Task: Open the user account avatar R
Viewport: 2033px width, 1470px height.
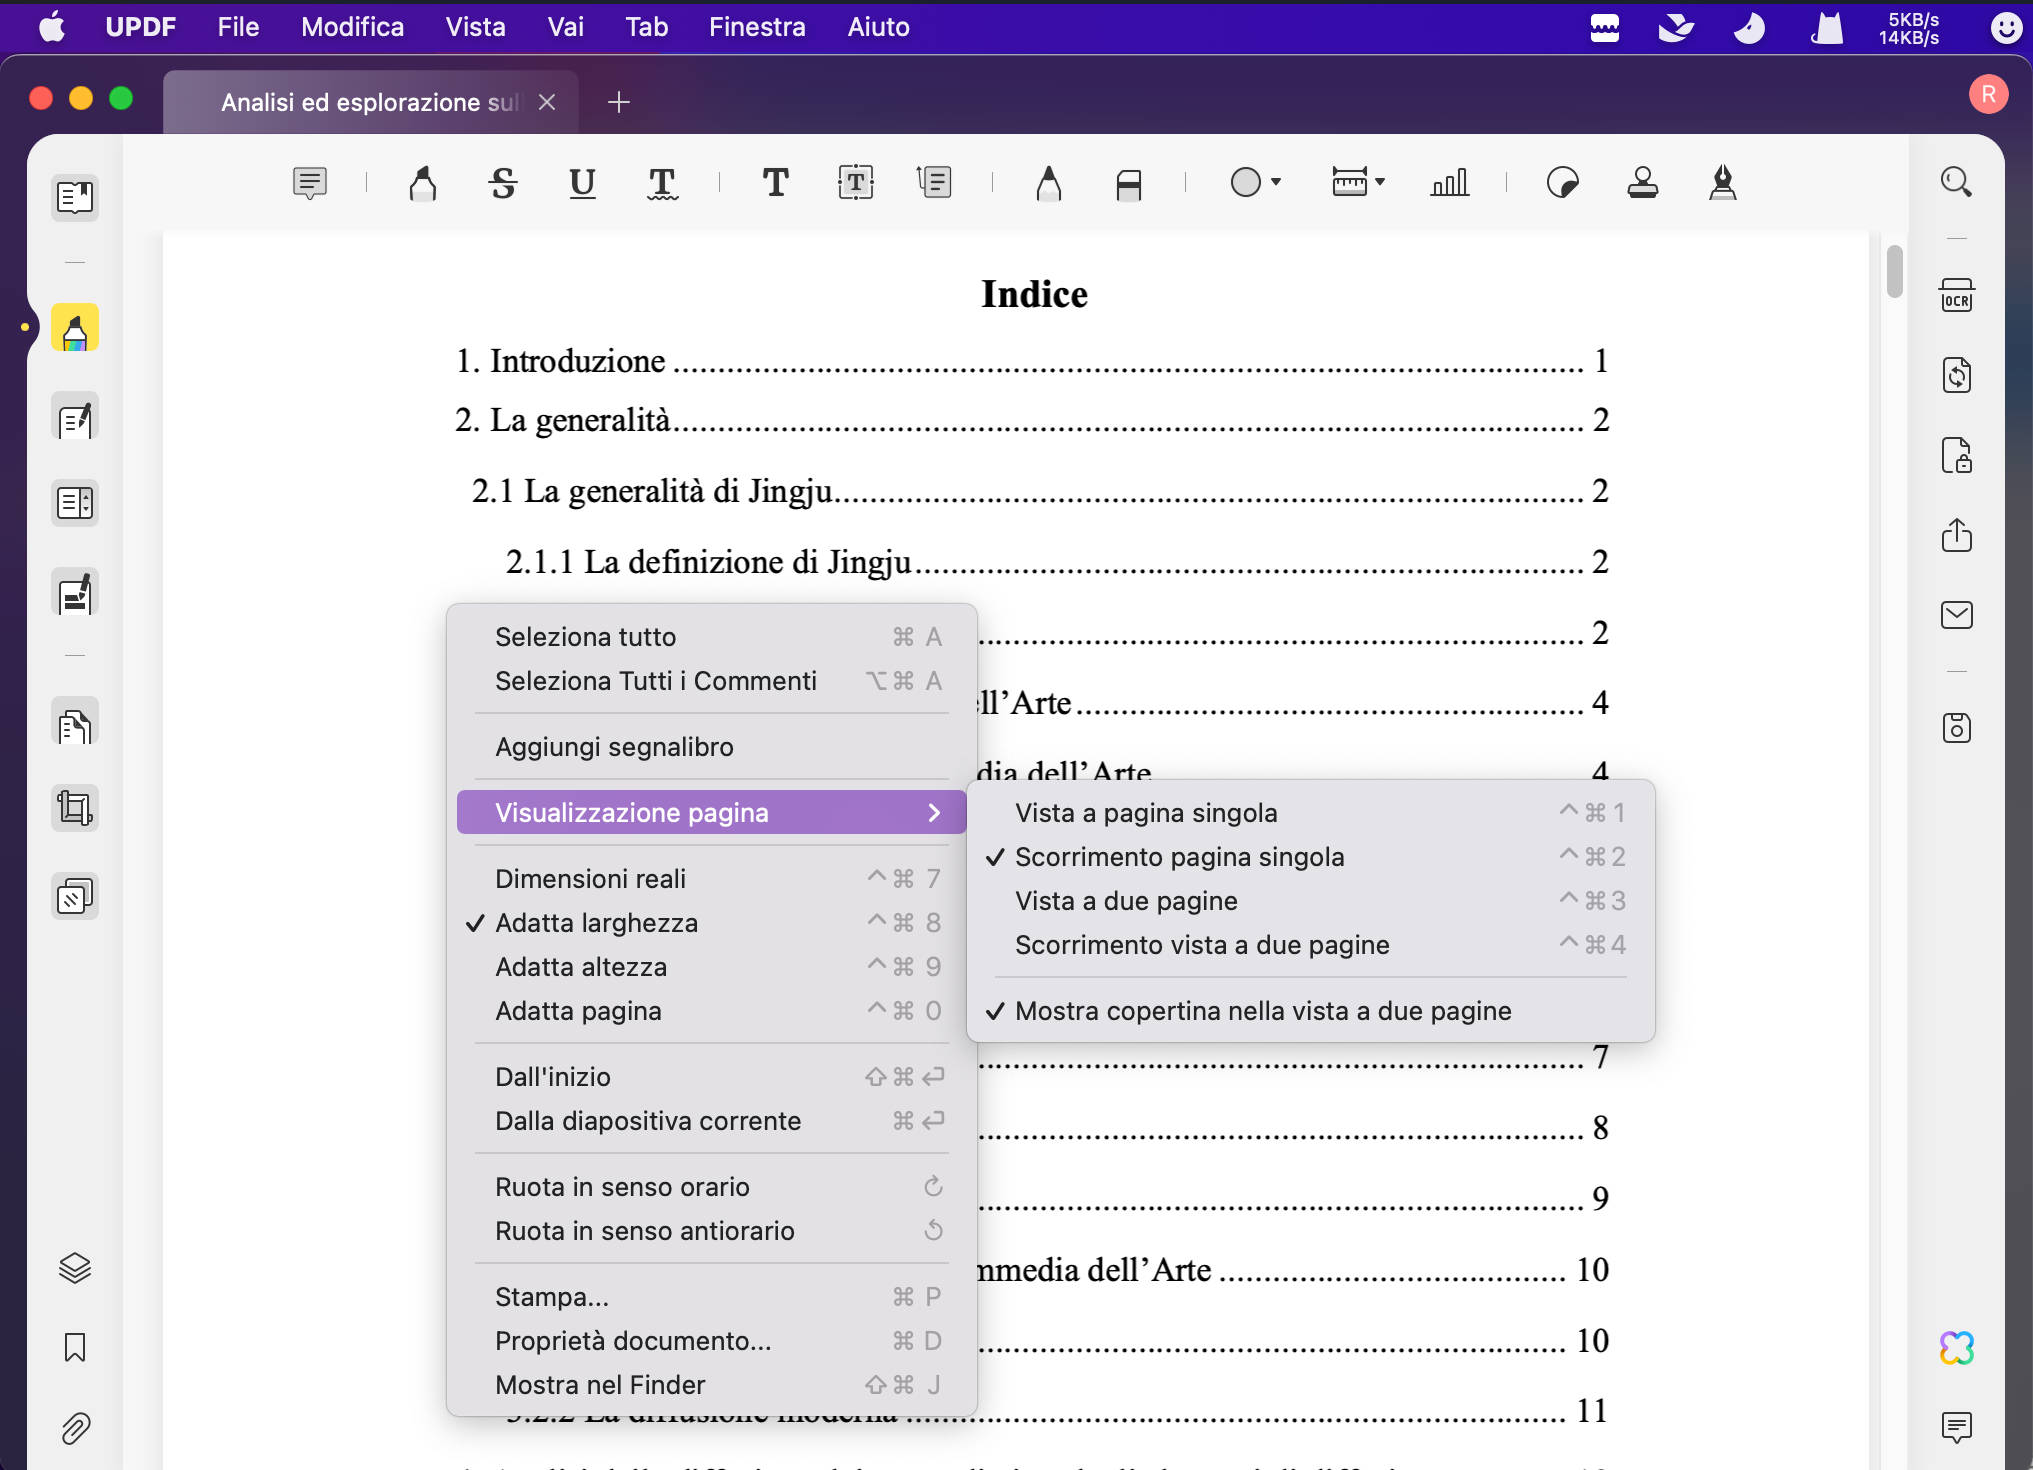Action: pyautogui.click(x=1988, y=95)
